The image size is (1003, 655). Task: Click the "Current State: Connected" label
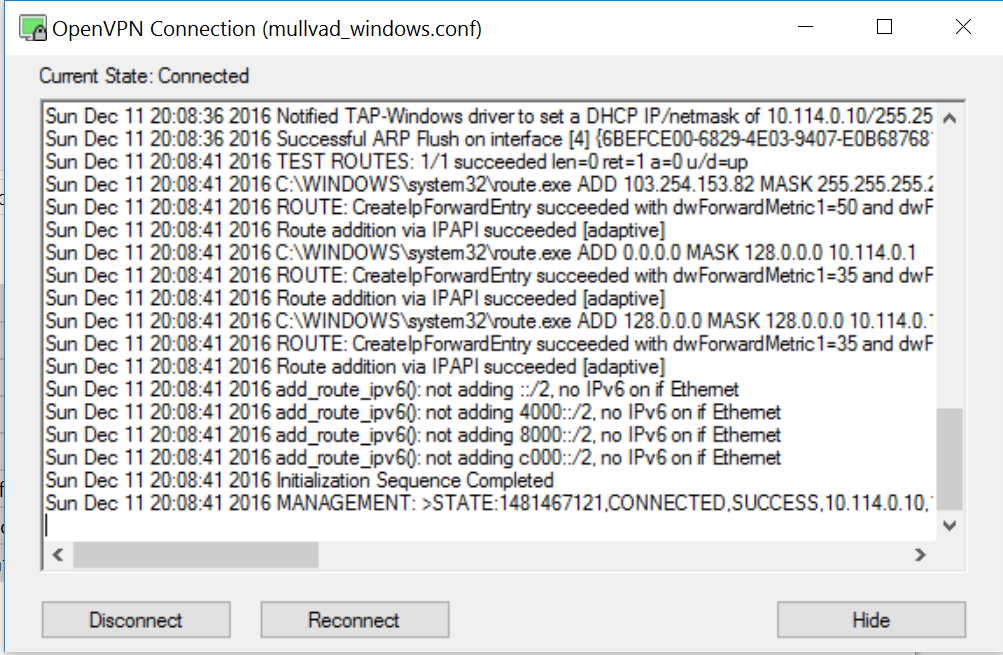[x=144, y=76]
